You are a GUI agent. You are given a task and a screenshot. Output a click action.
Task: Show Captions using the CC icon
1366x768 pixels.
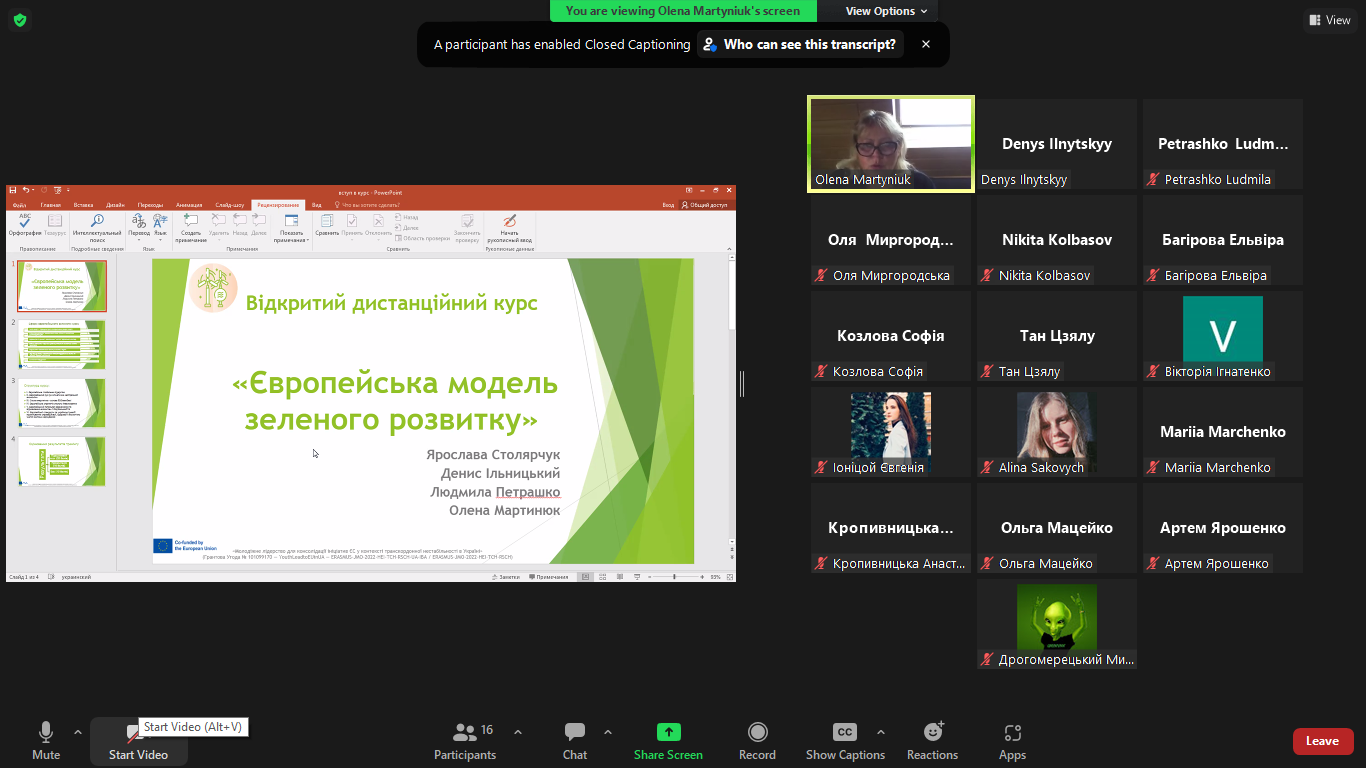click(x=845, y=732)
